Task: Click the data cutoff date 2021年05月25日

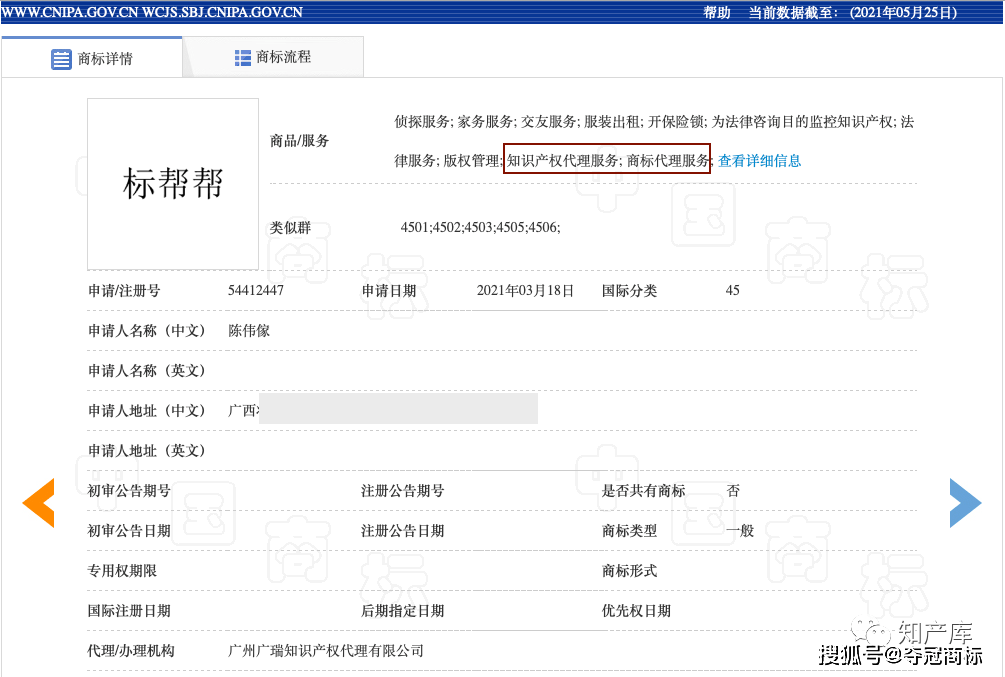Action: 903,12
